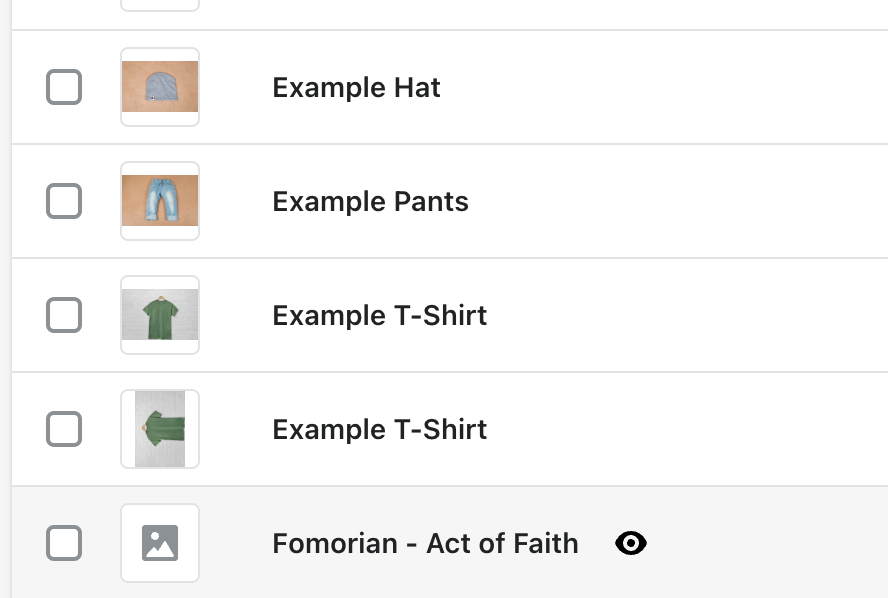Open the Fomorian - Act of Faith product link

point(425,543)
